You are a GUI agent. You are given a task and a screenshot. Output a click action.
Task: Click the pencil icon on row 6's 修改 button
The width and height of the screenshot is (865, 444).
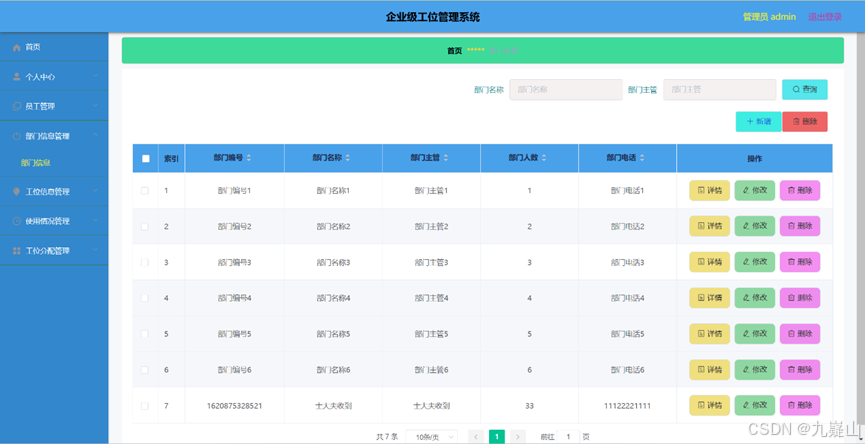[x=746, y=370]
